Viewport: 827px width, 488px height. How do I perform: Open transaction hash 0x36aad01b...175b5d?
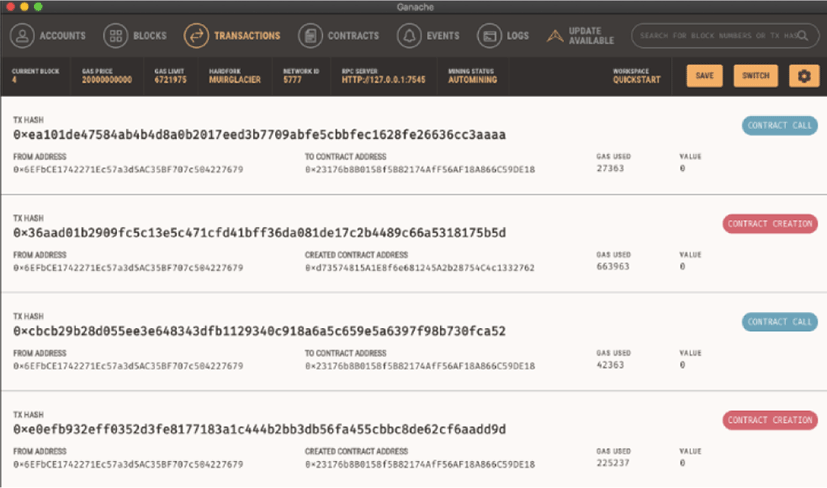(x=259, y=233)
